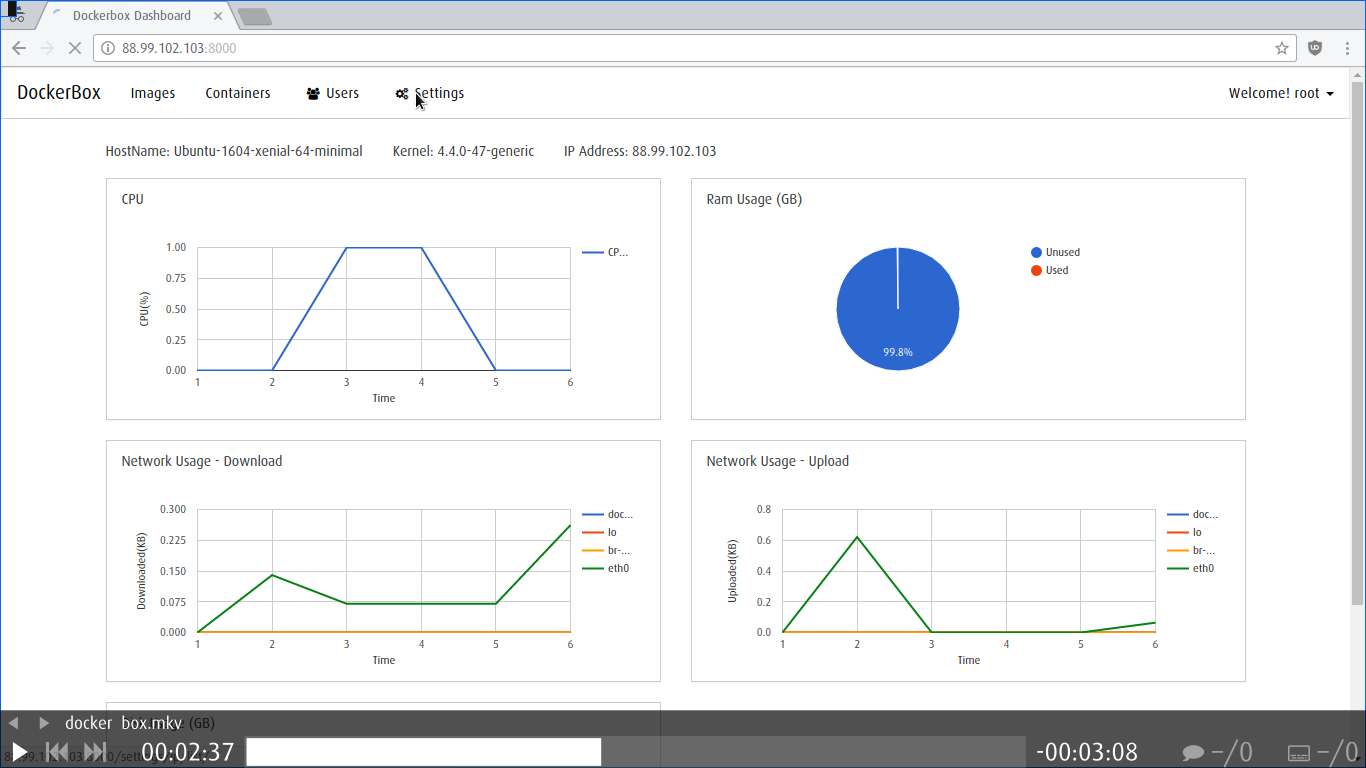Click the doc... legend in Download chart
Viewport: 1366px width, 768px height.
(x=607, y=514)
